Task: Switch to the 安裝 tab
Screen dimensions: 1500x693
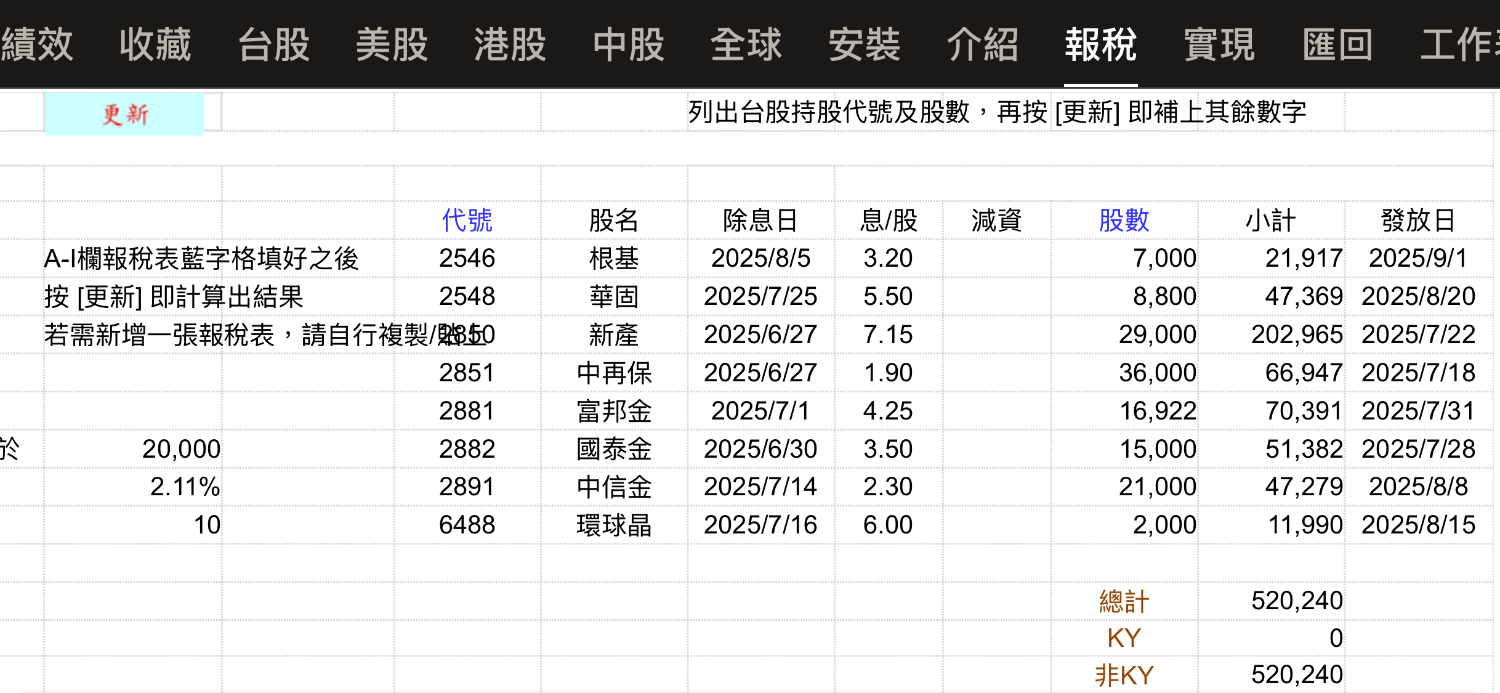Action: 864,45
